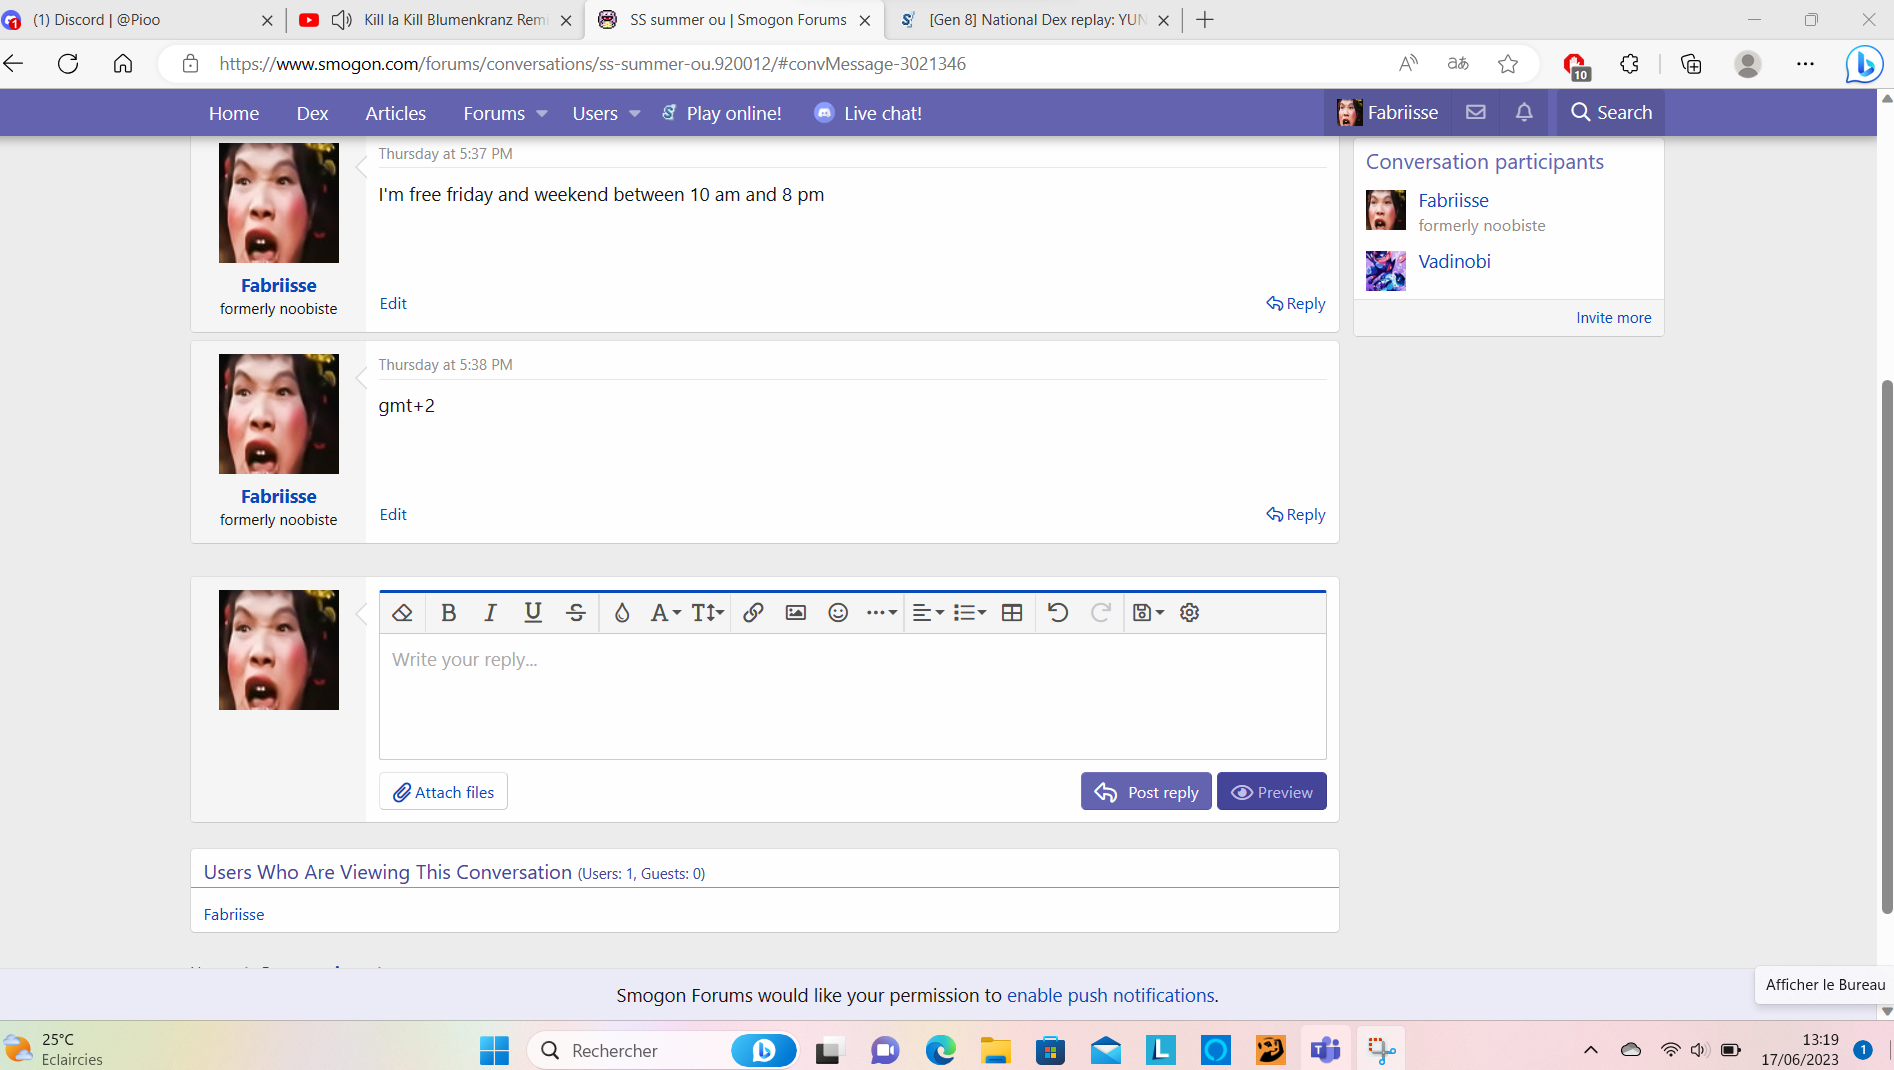Toggle BB code mode with the gear icon
The height and width of the screenshot is (1070, 1894).
tap(1189, 613)
